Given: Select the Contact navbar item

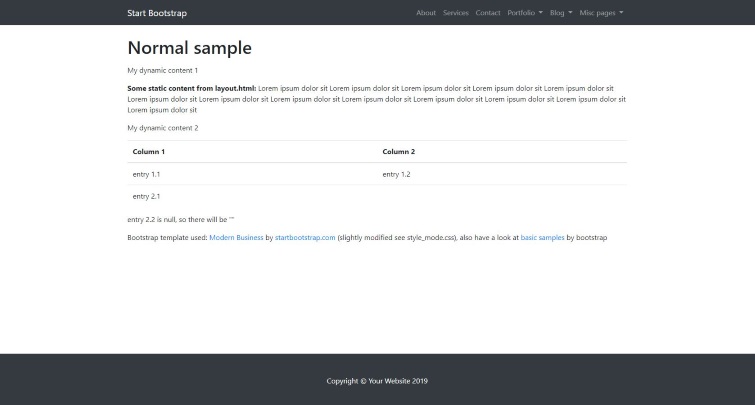Looking at the screenshot, I should tap(488, 13).
